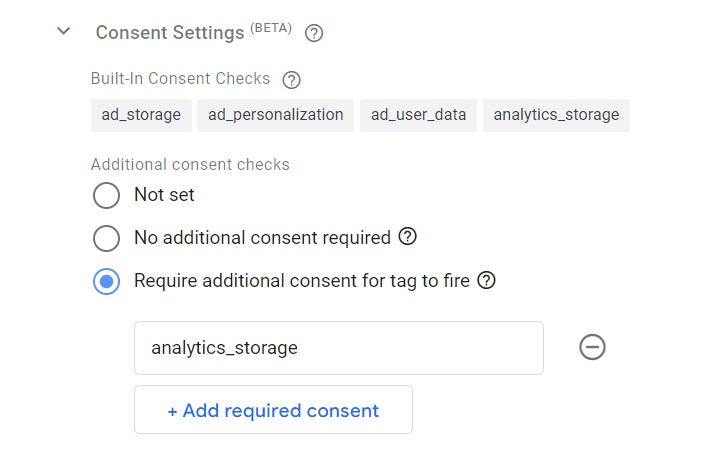The image size is (723, 469).
Task: Click the Built-In Consent Checks label
Action: tap(180, 78)
